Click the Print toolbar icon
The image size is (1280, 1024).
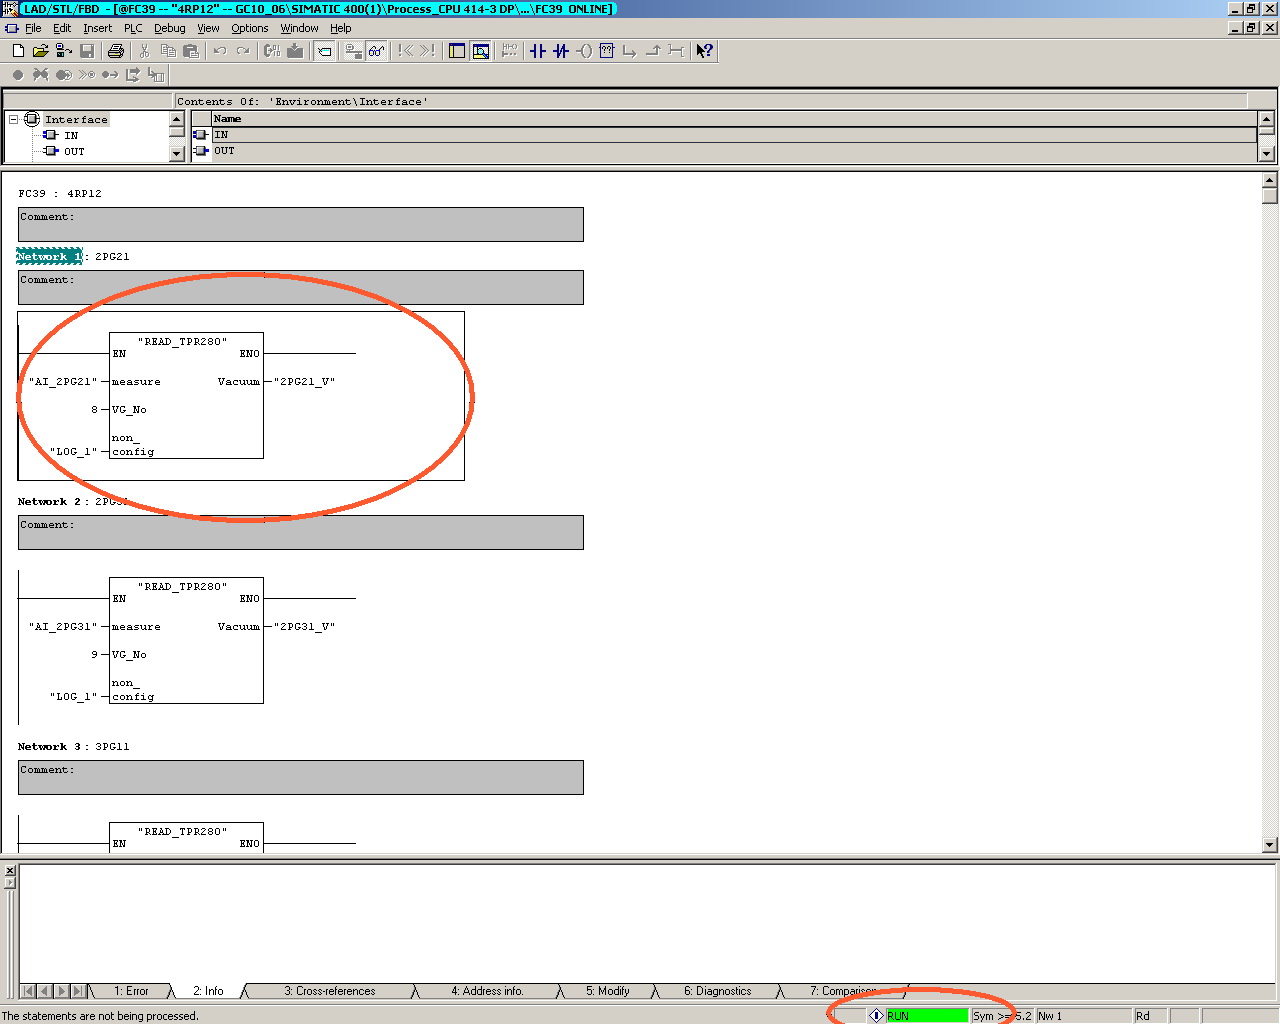coord(116,51)
